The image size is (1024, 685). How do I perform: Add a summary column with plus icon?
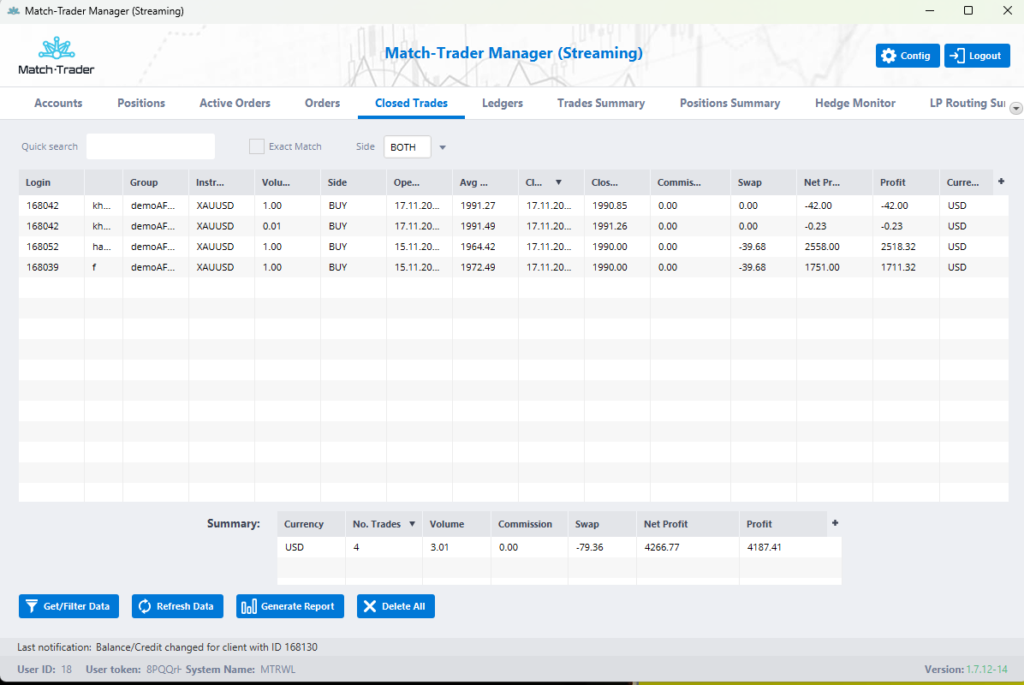(835, 523)
